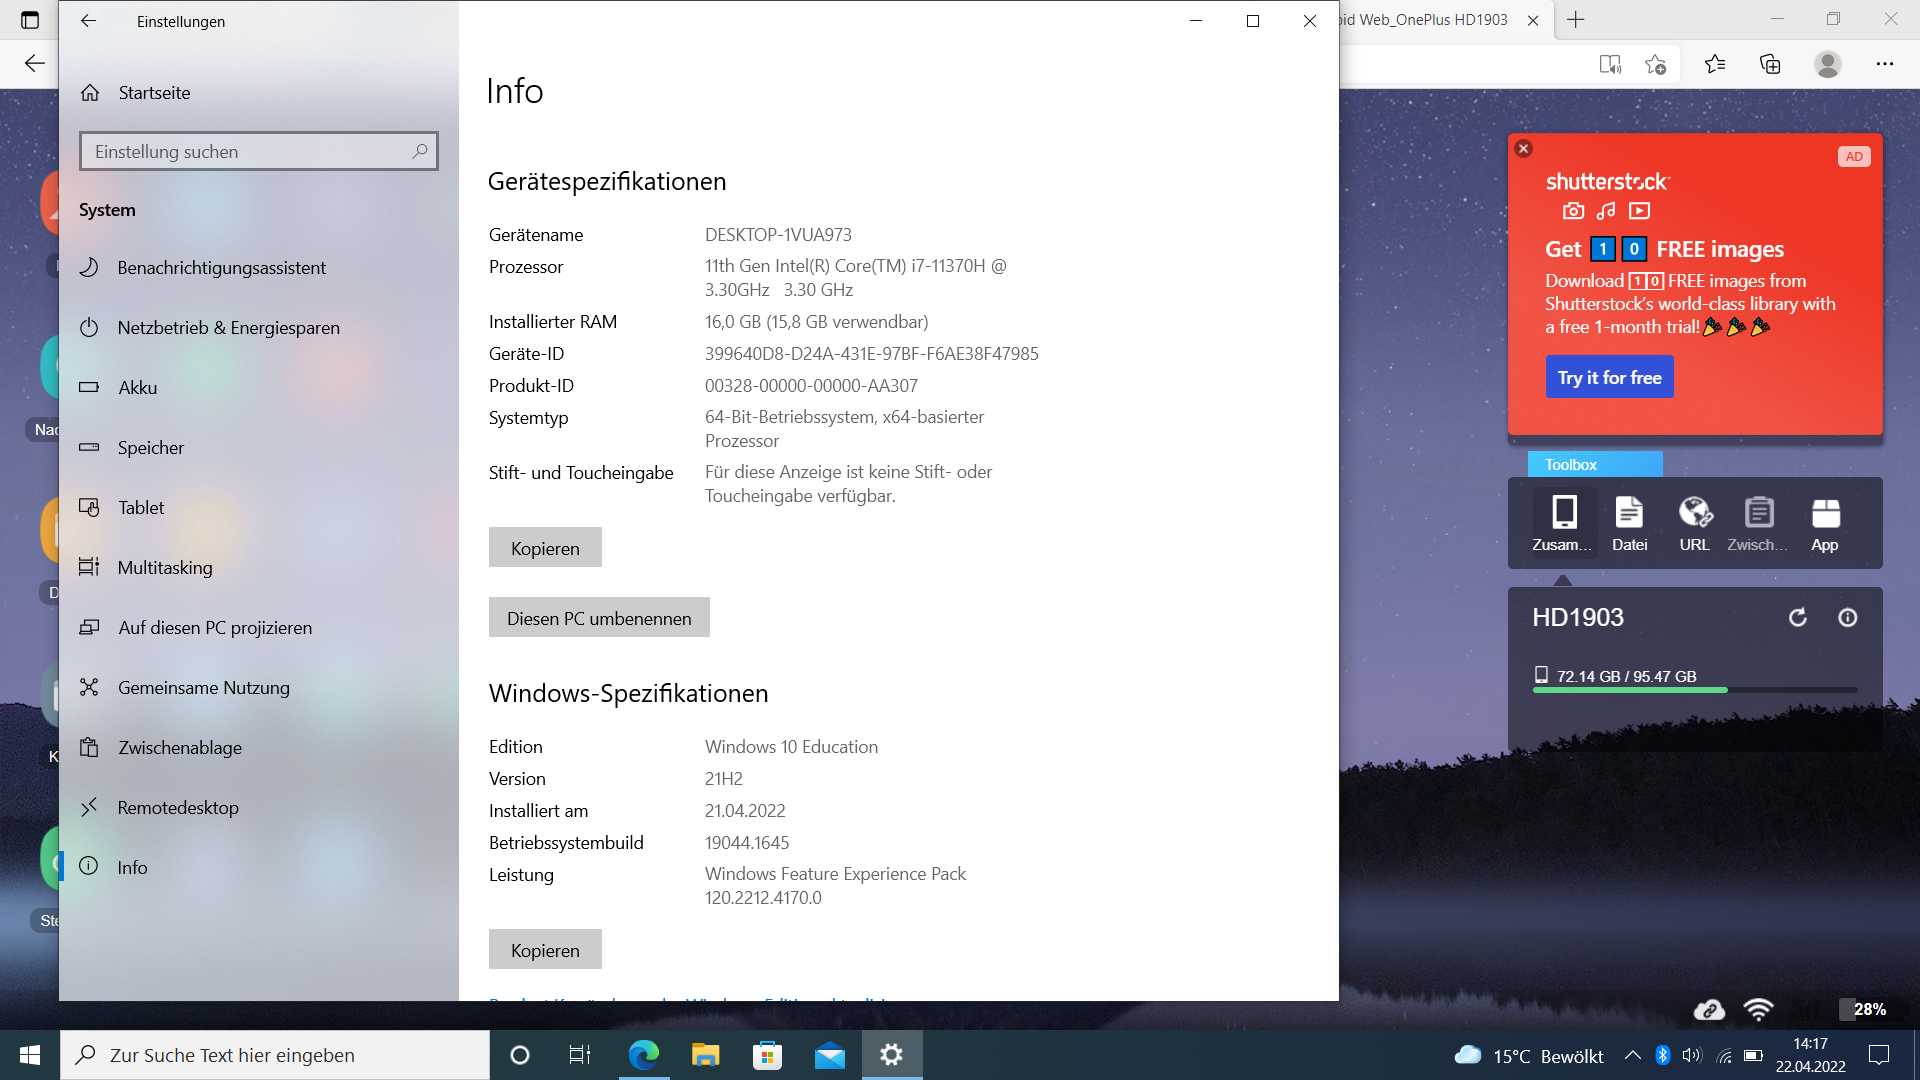Click Diesen PC umbenennen button
Image resolution: width=1920 pixels, height=1080 pixels.
(598, 618)
